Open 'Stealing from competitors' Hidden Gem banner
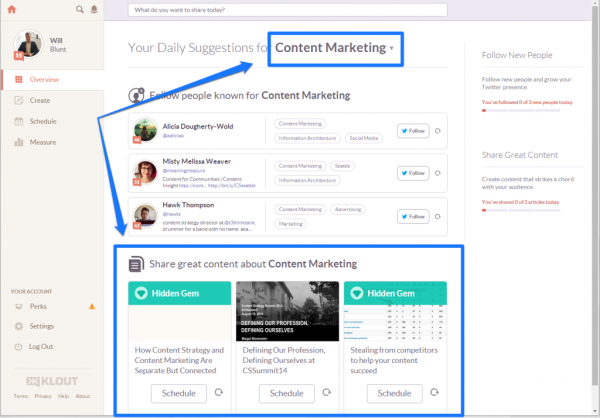Image resolution: width=600 pixels, height=418 pixels. coord(395,293)
